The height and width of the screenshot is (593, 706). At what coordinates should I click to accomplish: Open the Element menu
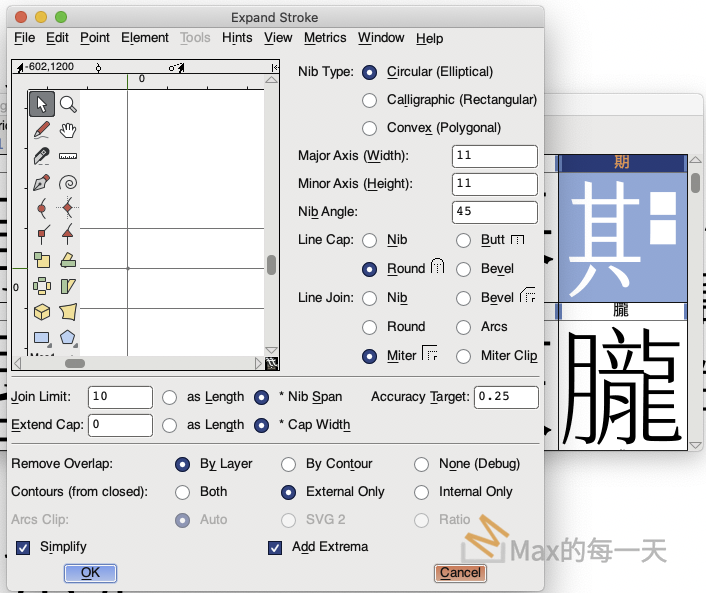click(x=145, y=38)
